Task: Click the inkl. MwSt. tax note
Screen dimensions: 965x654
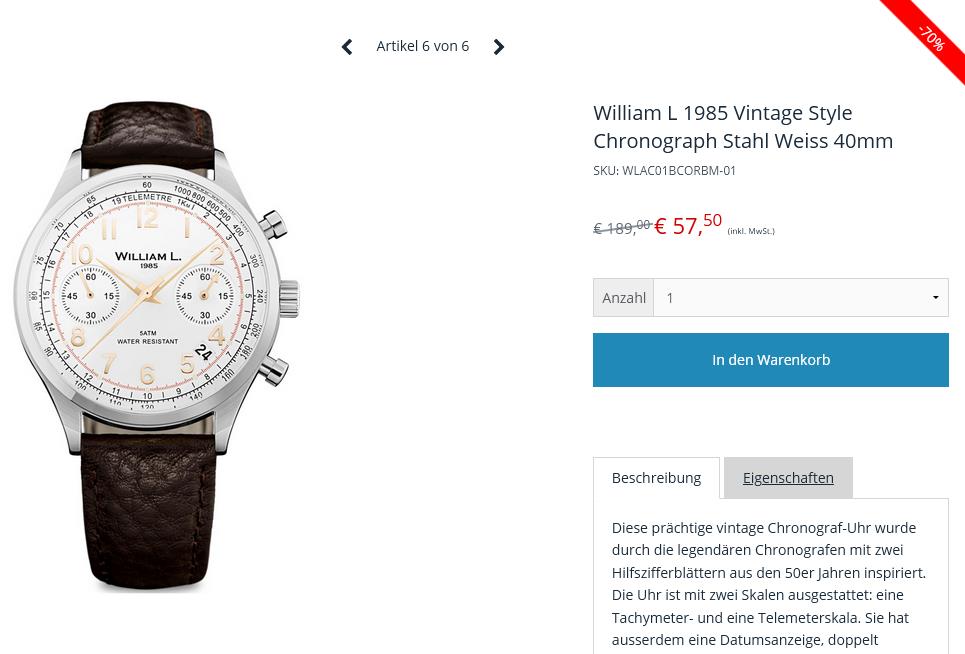Action: tap(751, 232)
